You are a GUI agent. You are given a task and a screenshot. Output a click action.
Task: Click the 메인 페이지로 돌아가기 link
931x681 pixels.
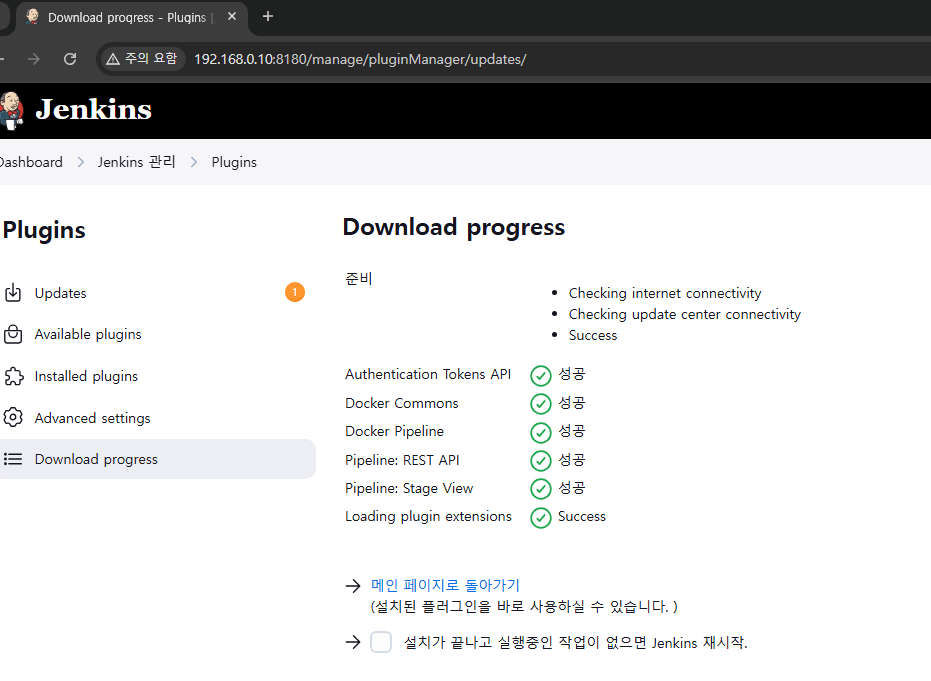(x=445, y=585)
